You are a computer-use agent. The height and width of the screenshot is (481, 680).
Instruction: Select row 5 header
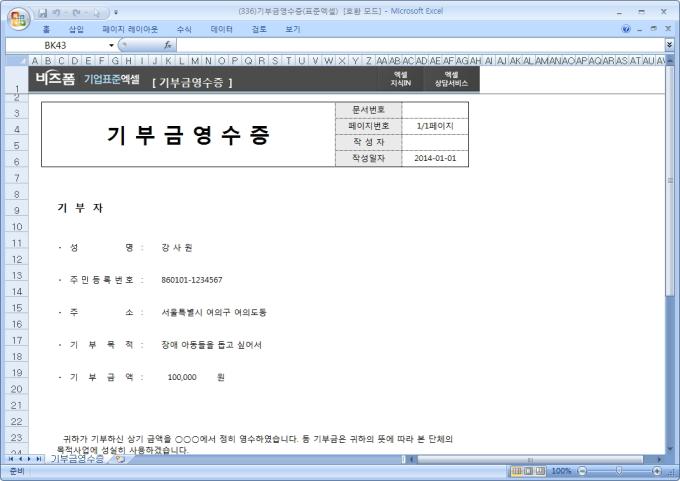point(16,145)
